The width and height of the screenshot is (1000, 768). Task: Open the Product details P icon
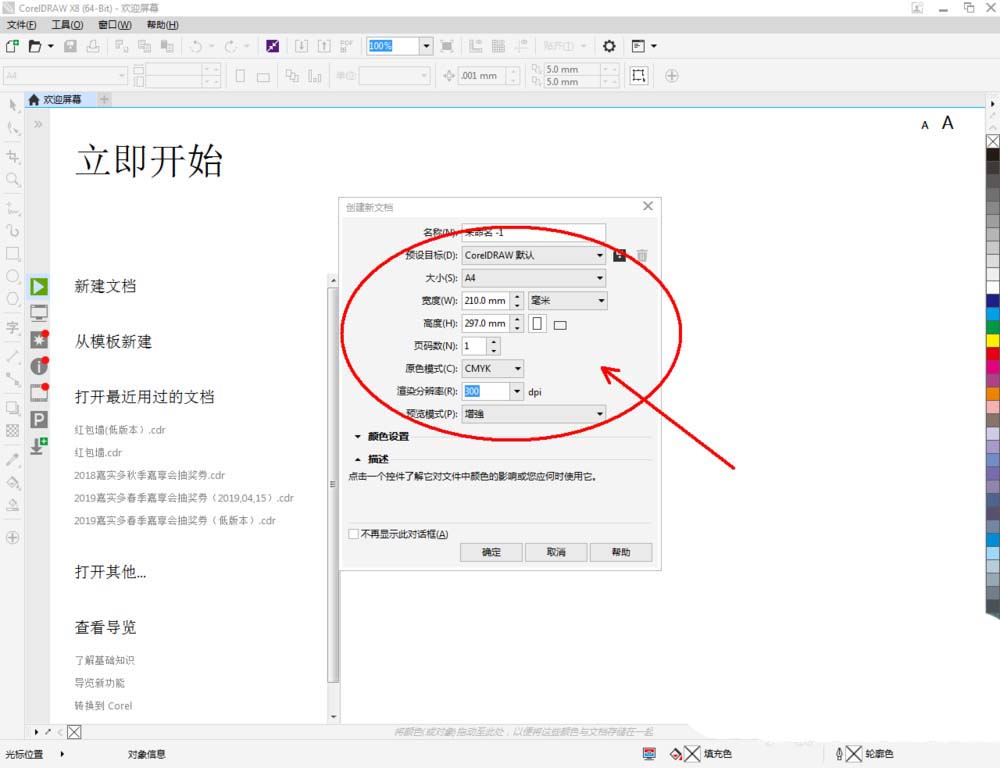click(x=39, y=419)
